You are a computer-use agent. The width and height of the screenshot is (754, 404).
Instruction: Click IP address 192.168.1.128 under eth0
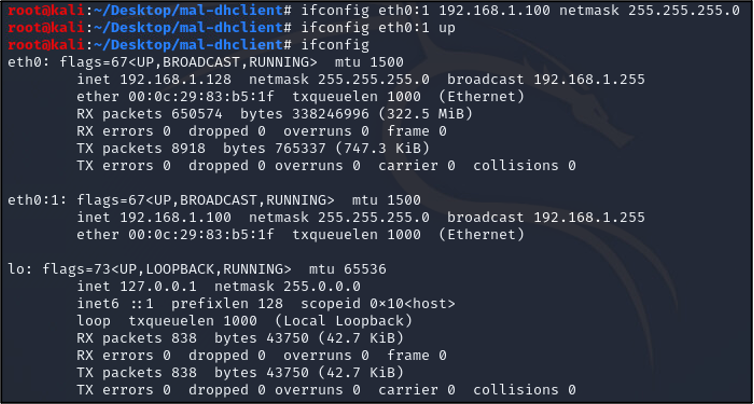point(176,79)
